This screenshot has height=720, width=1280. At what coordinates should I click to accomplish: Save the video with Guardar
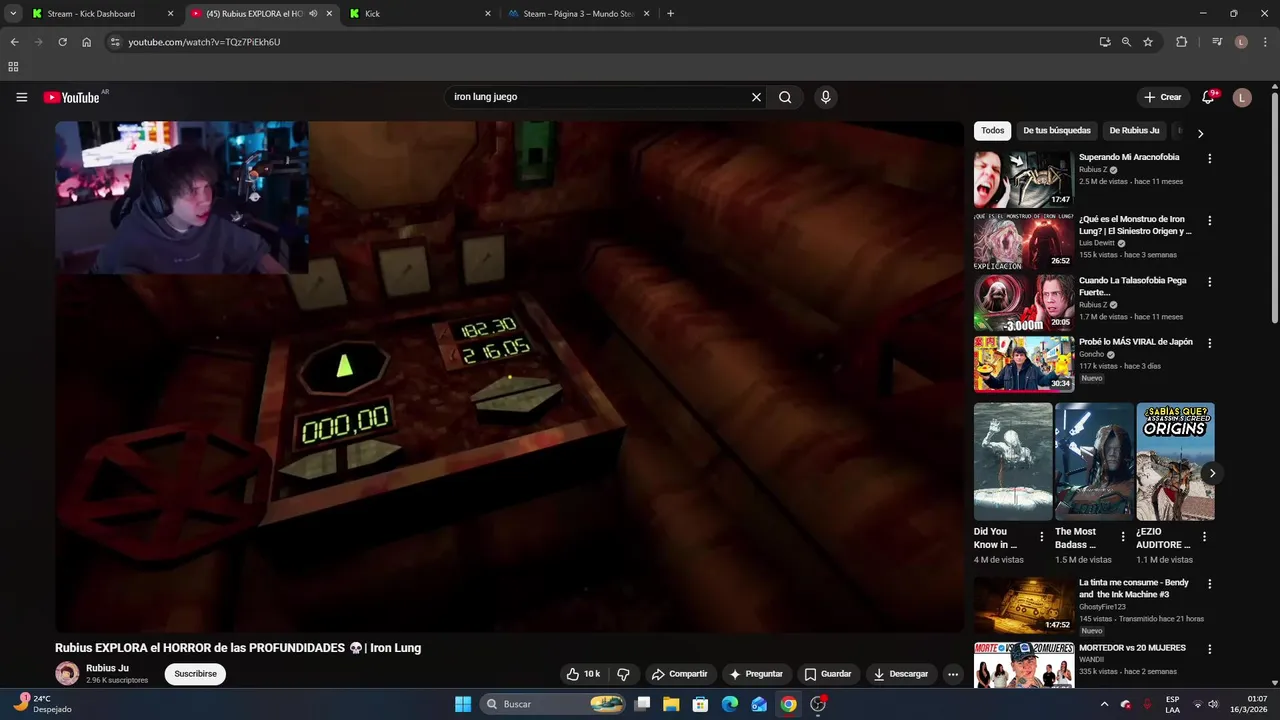click(x=828, y=674)
